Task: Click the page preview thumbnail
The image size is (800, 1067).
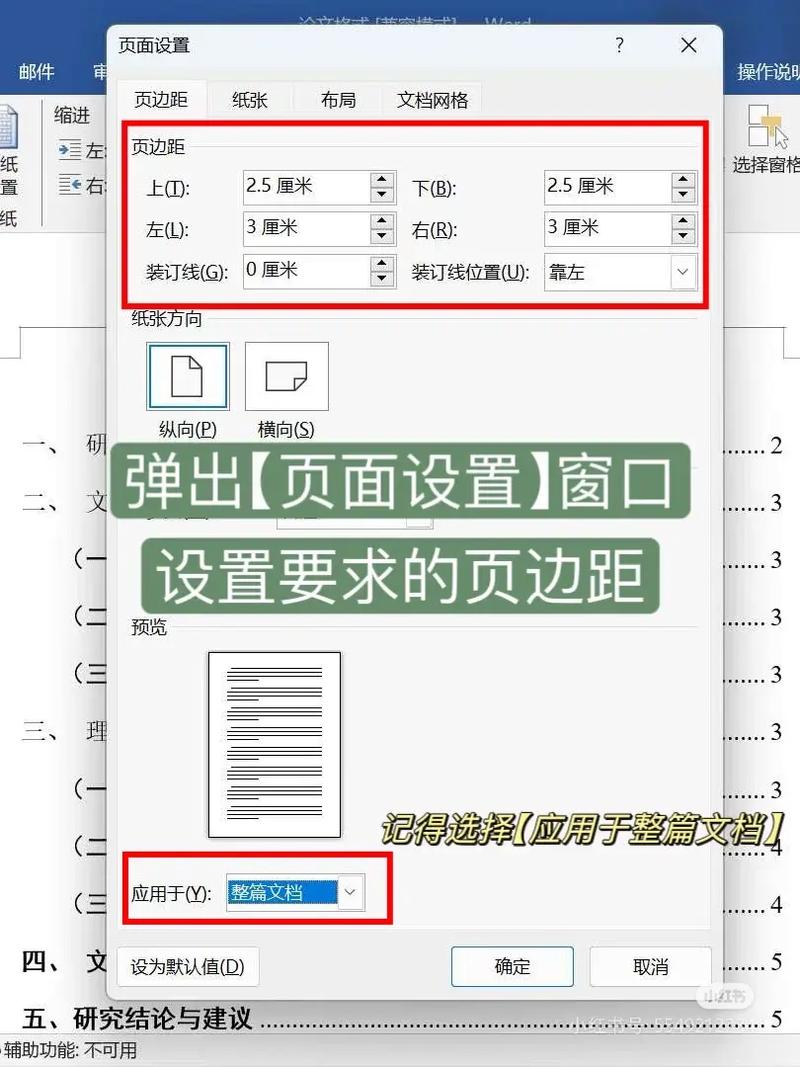Action: pos(274,744)
